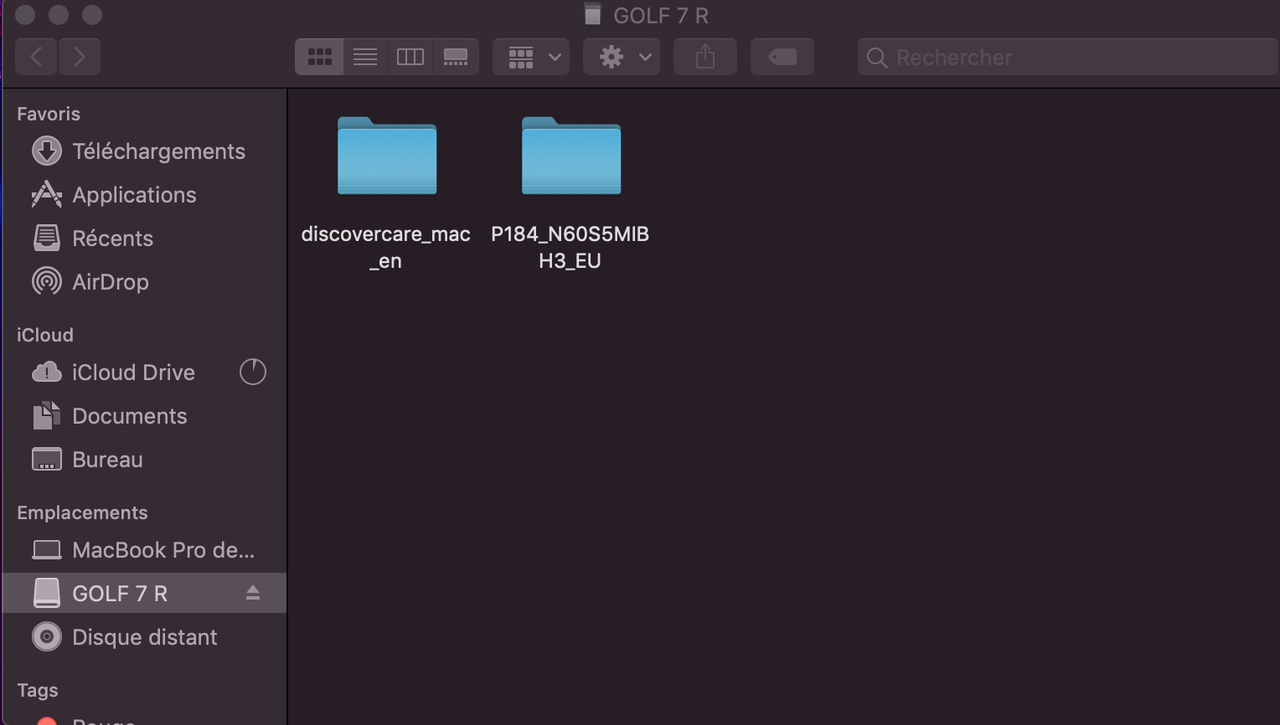
Task: Open Applications in the sidebar
Action: tap(144, 195)
